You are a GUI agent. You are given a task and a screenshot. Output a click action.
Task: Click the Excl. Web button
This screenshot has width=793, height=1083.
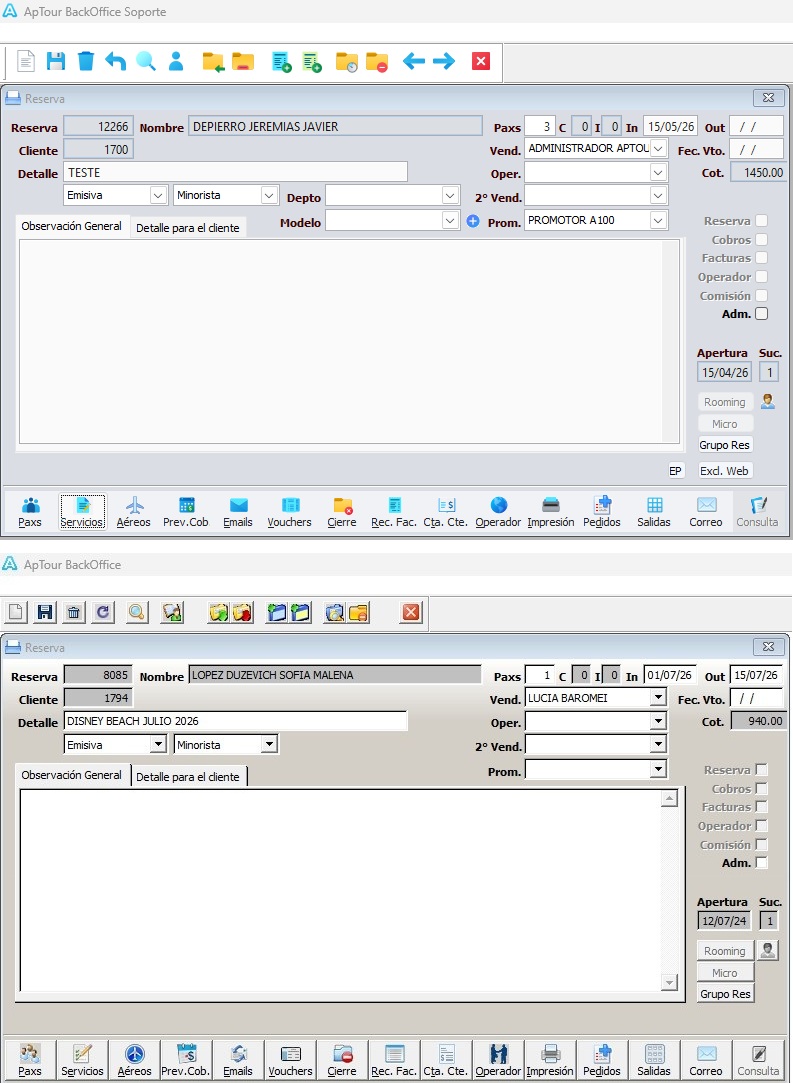[725, 471]
